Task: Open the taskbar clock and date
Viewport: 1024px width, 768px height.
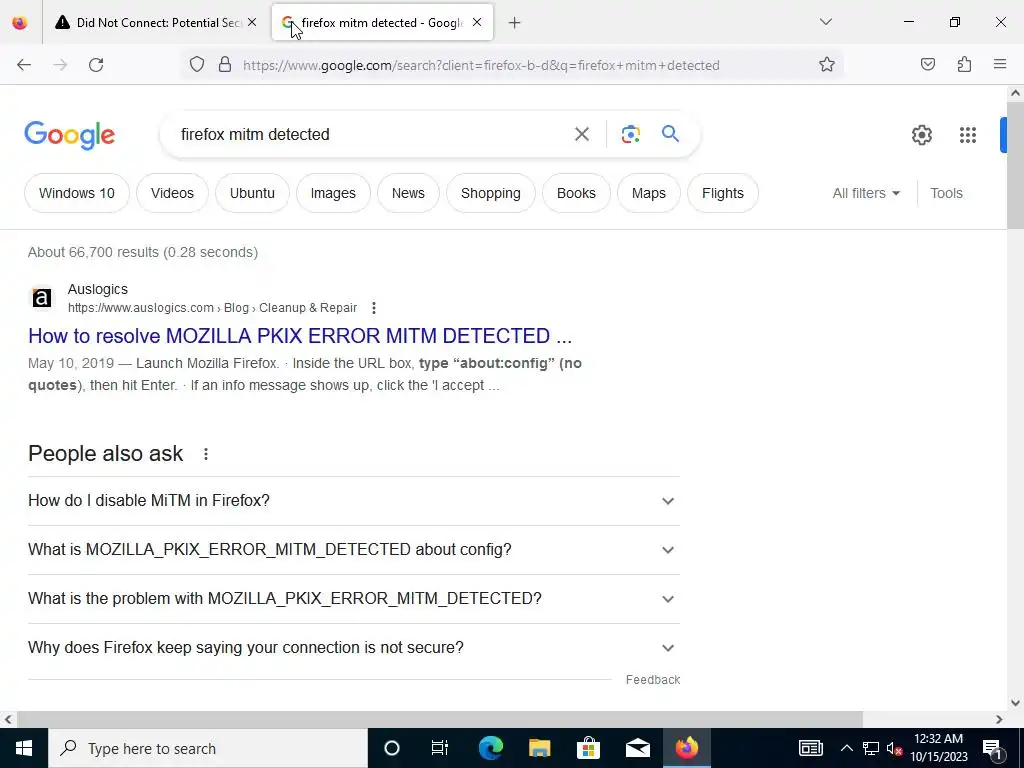Action: click(939, 748)
